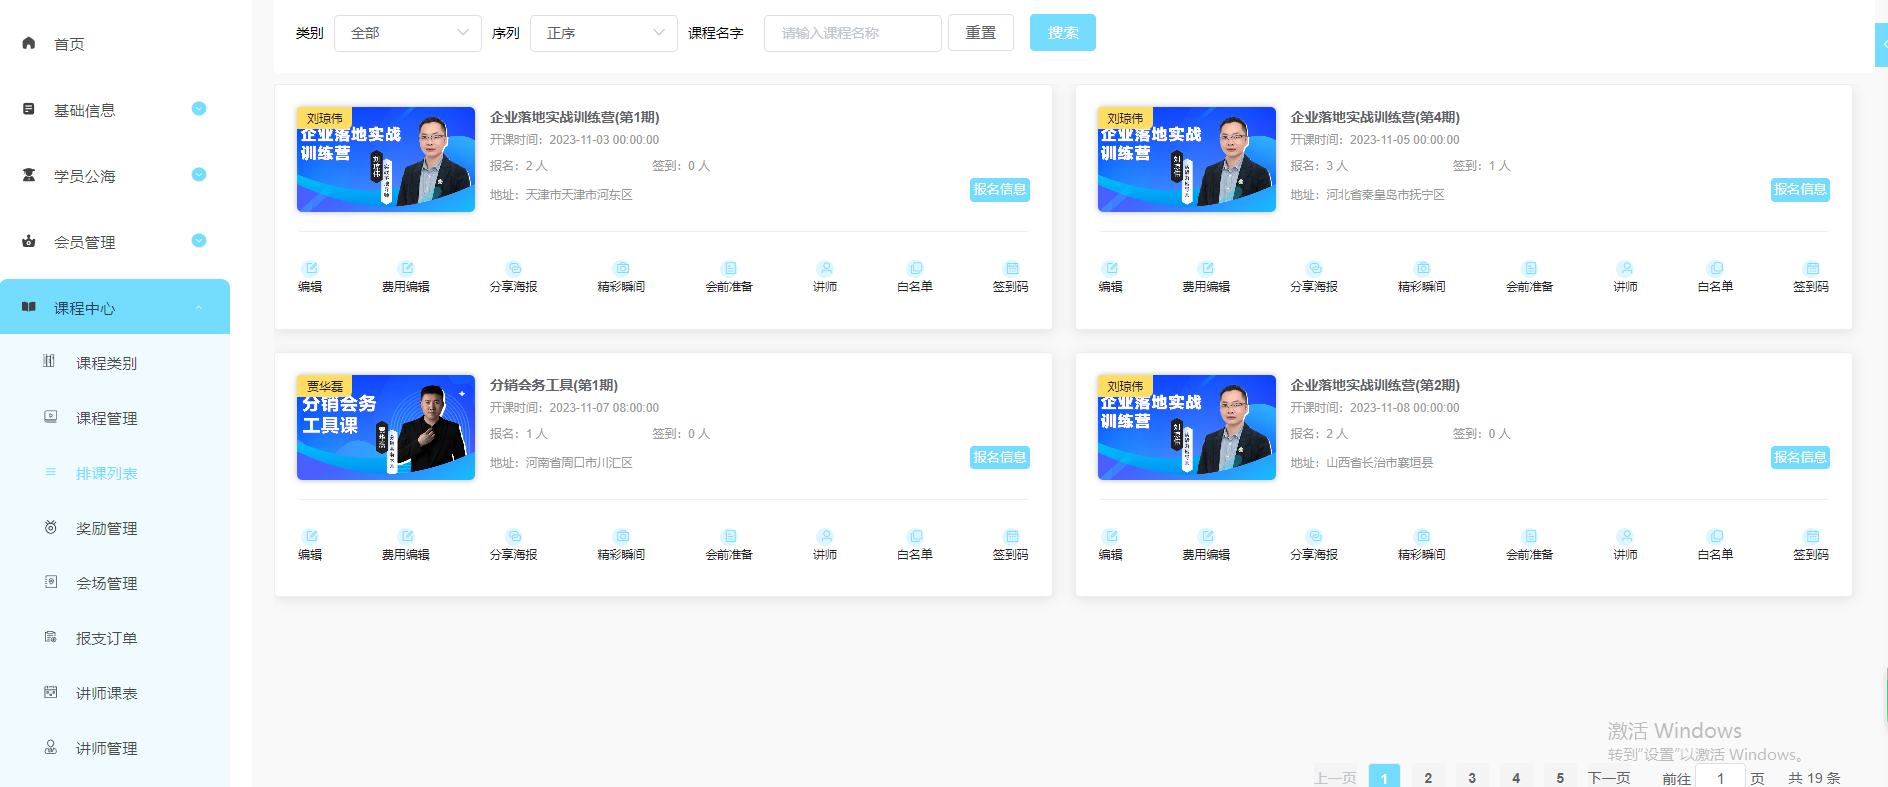1888x787 pixels.
Task: Open 会场管理 submenu item
Action: point(115,583)
